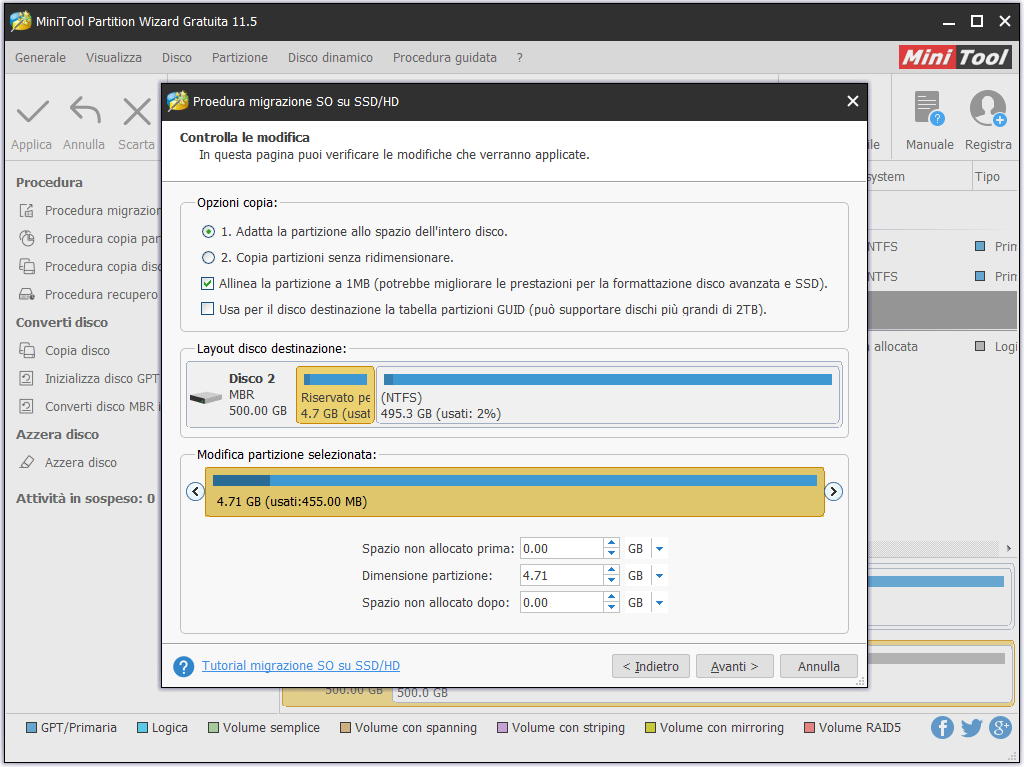Open the Manuale help book icon
The height and width of the screenshot is (767, 1025).
pyautogui.click(x=929, y=109)
